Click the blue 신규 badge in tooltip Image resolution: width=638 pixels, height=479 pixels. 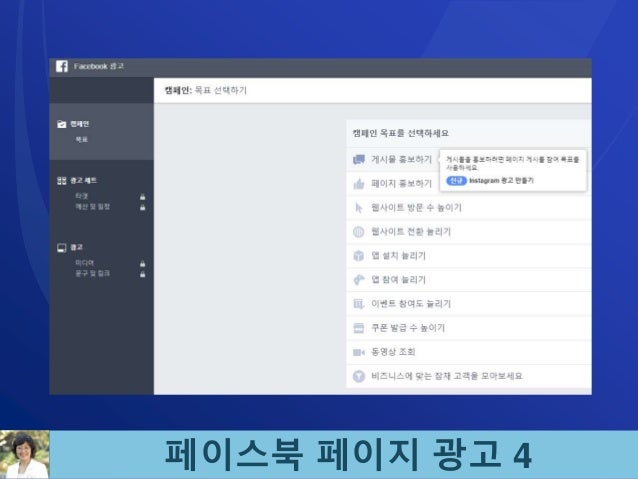click(456, 181)
